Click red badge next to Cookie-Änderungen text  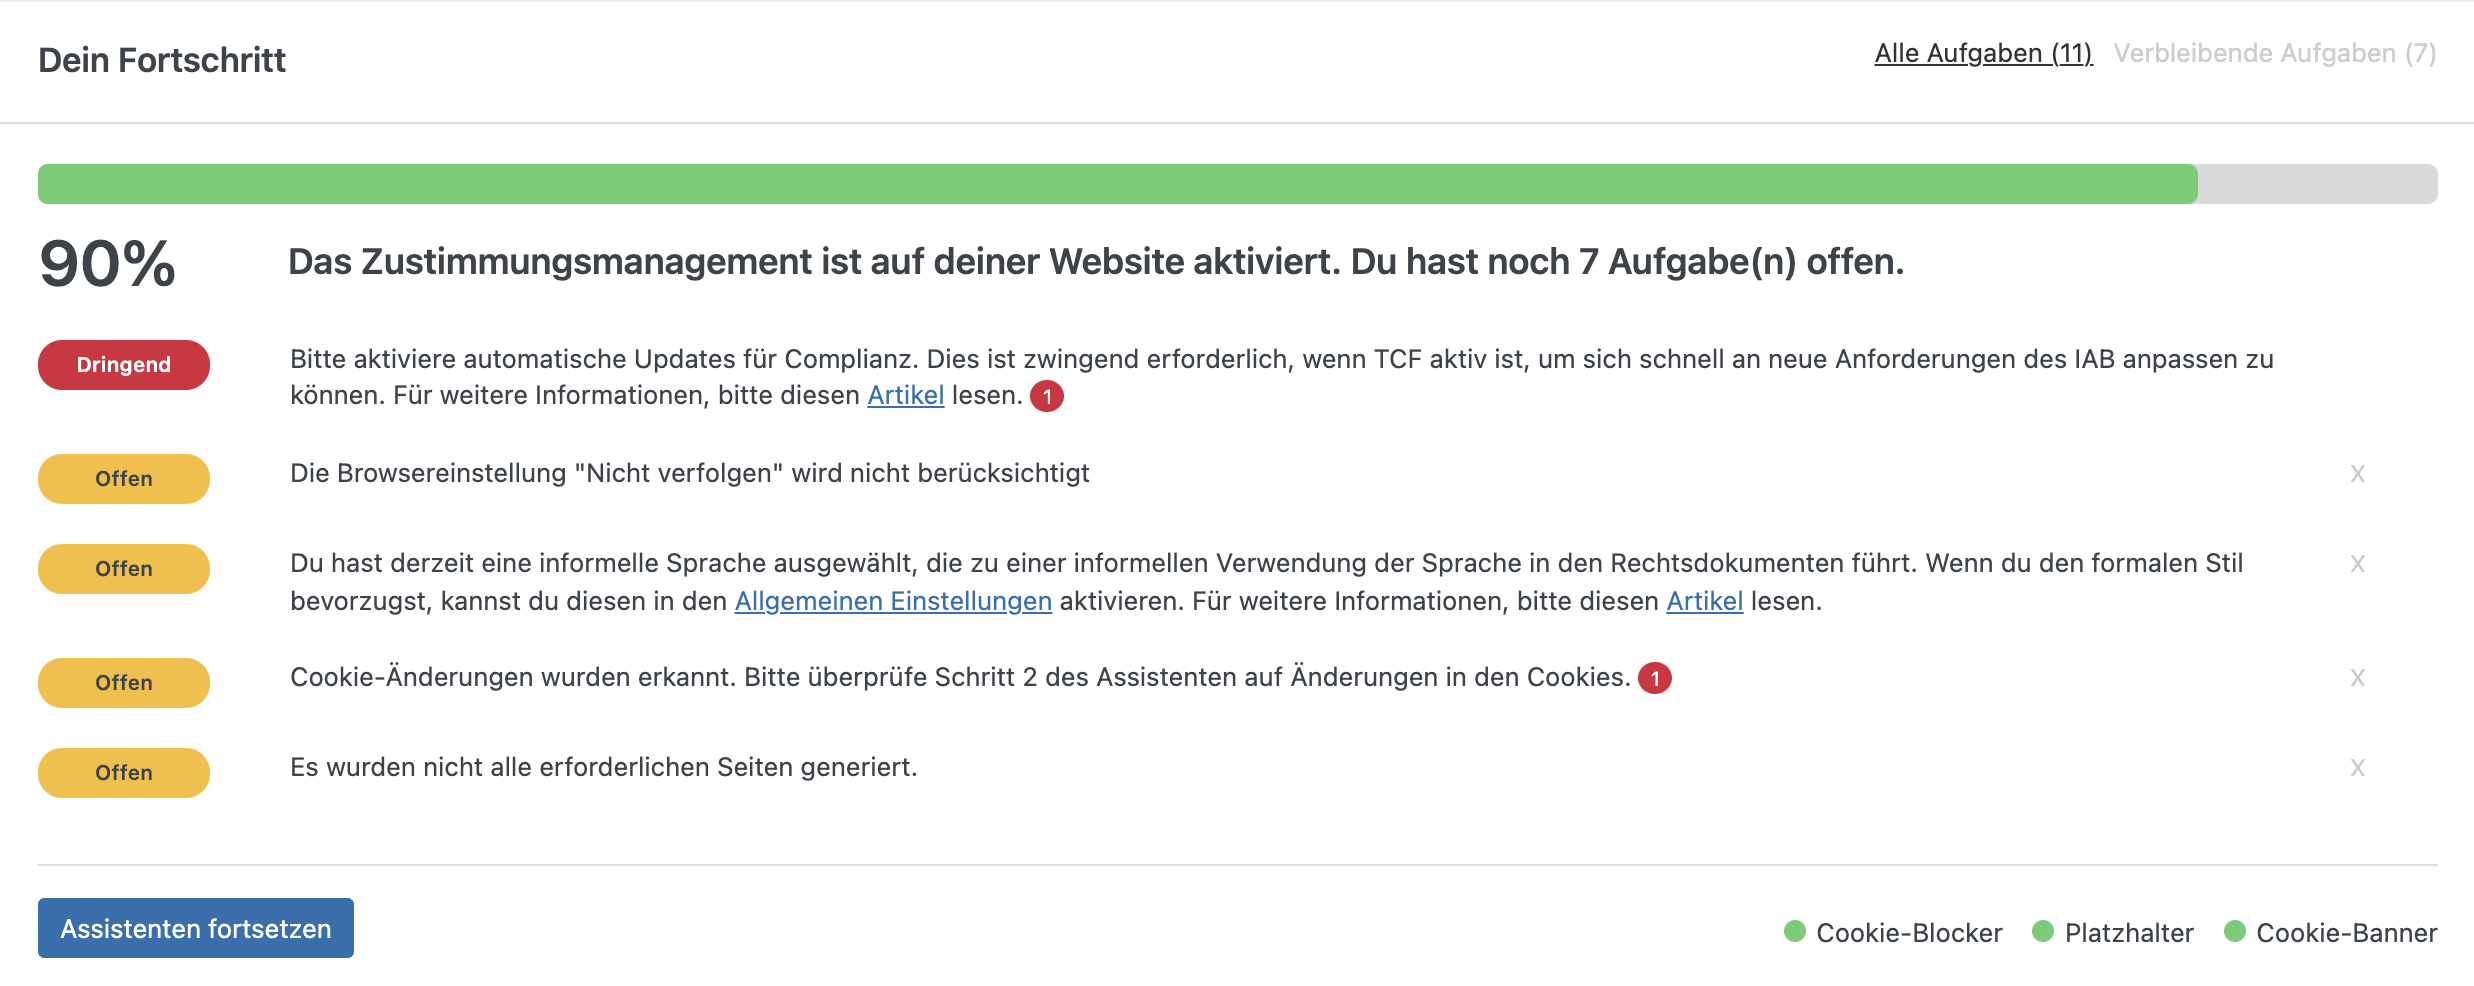(1655, 678)
